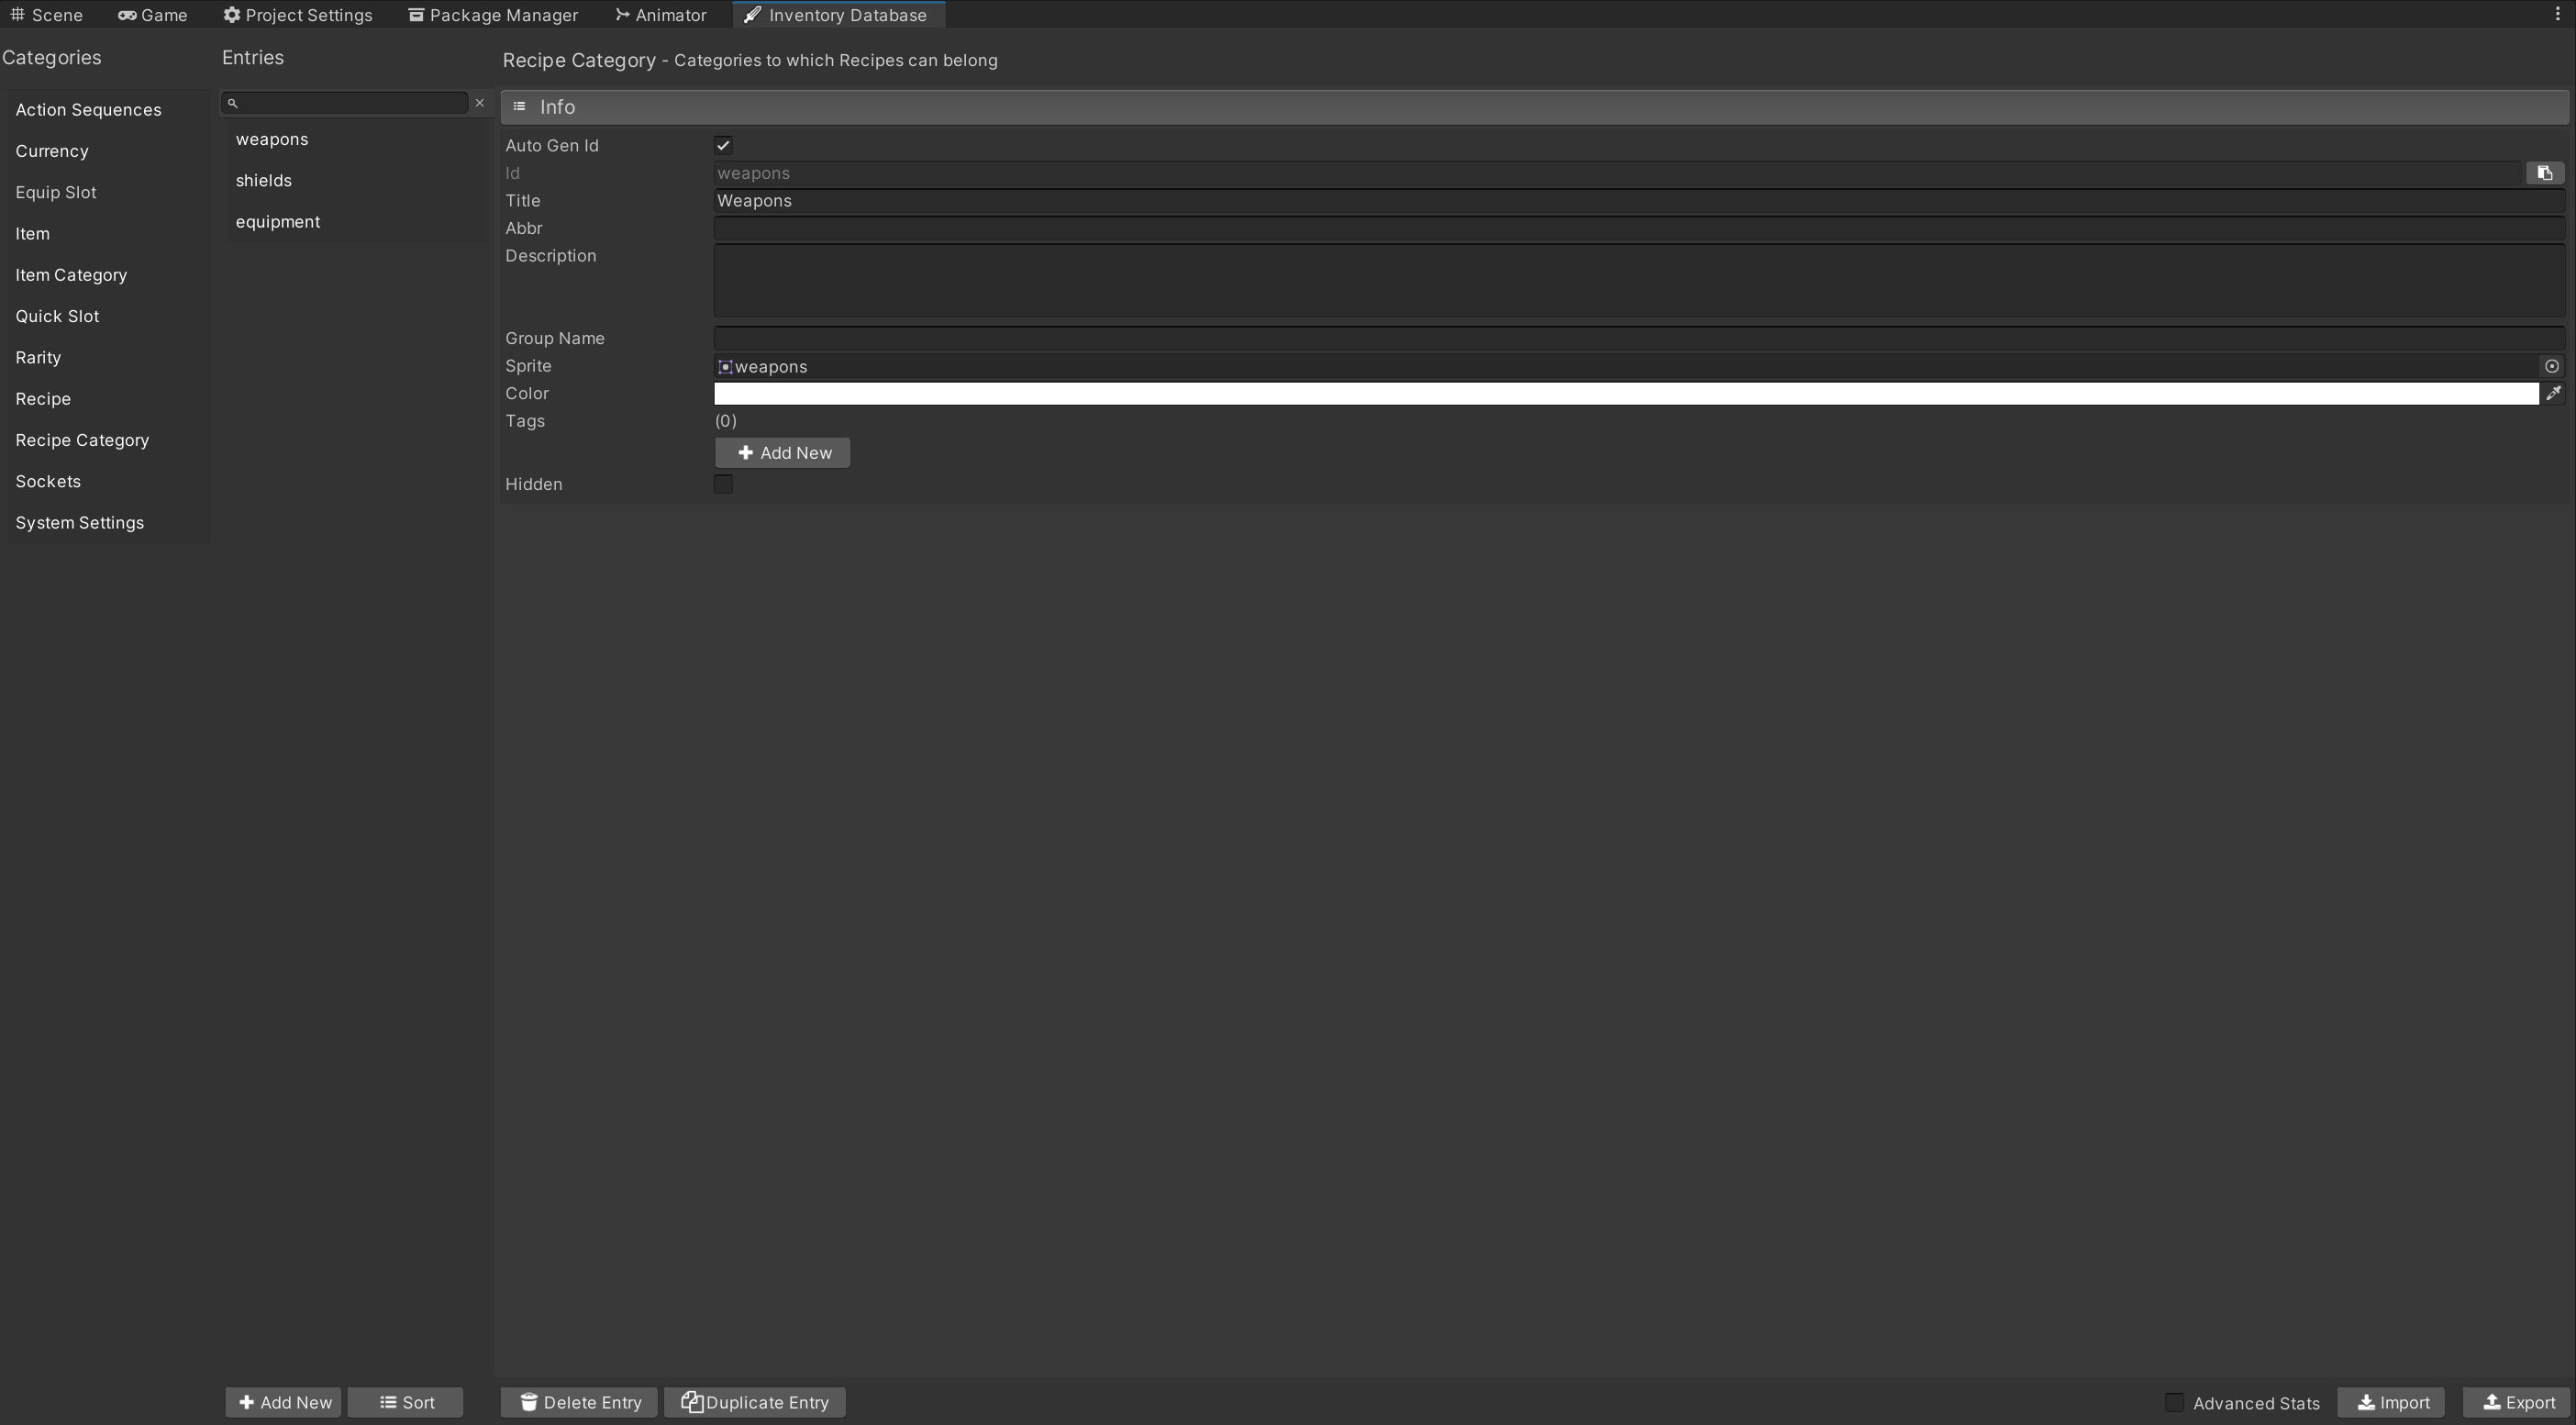Screen dimensions: 2576x1425
Task: Click the Info section list icon
Action: pos(519,107)
